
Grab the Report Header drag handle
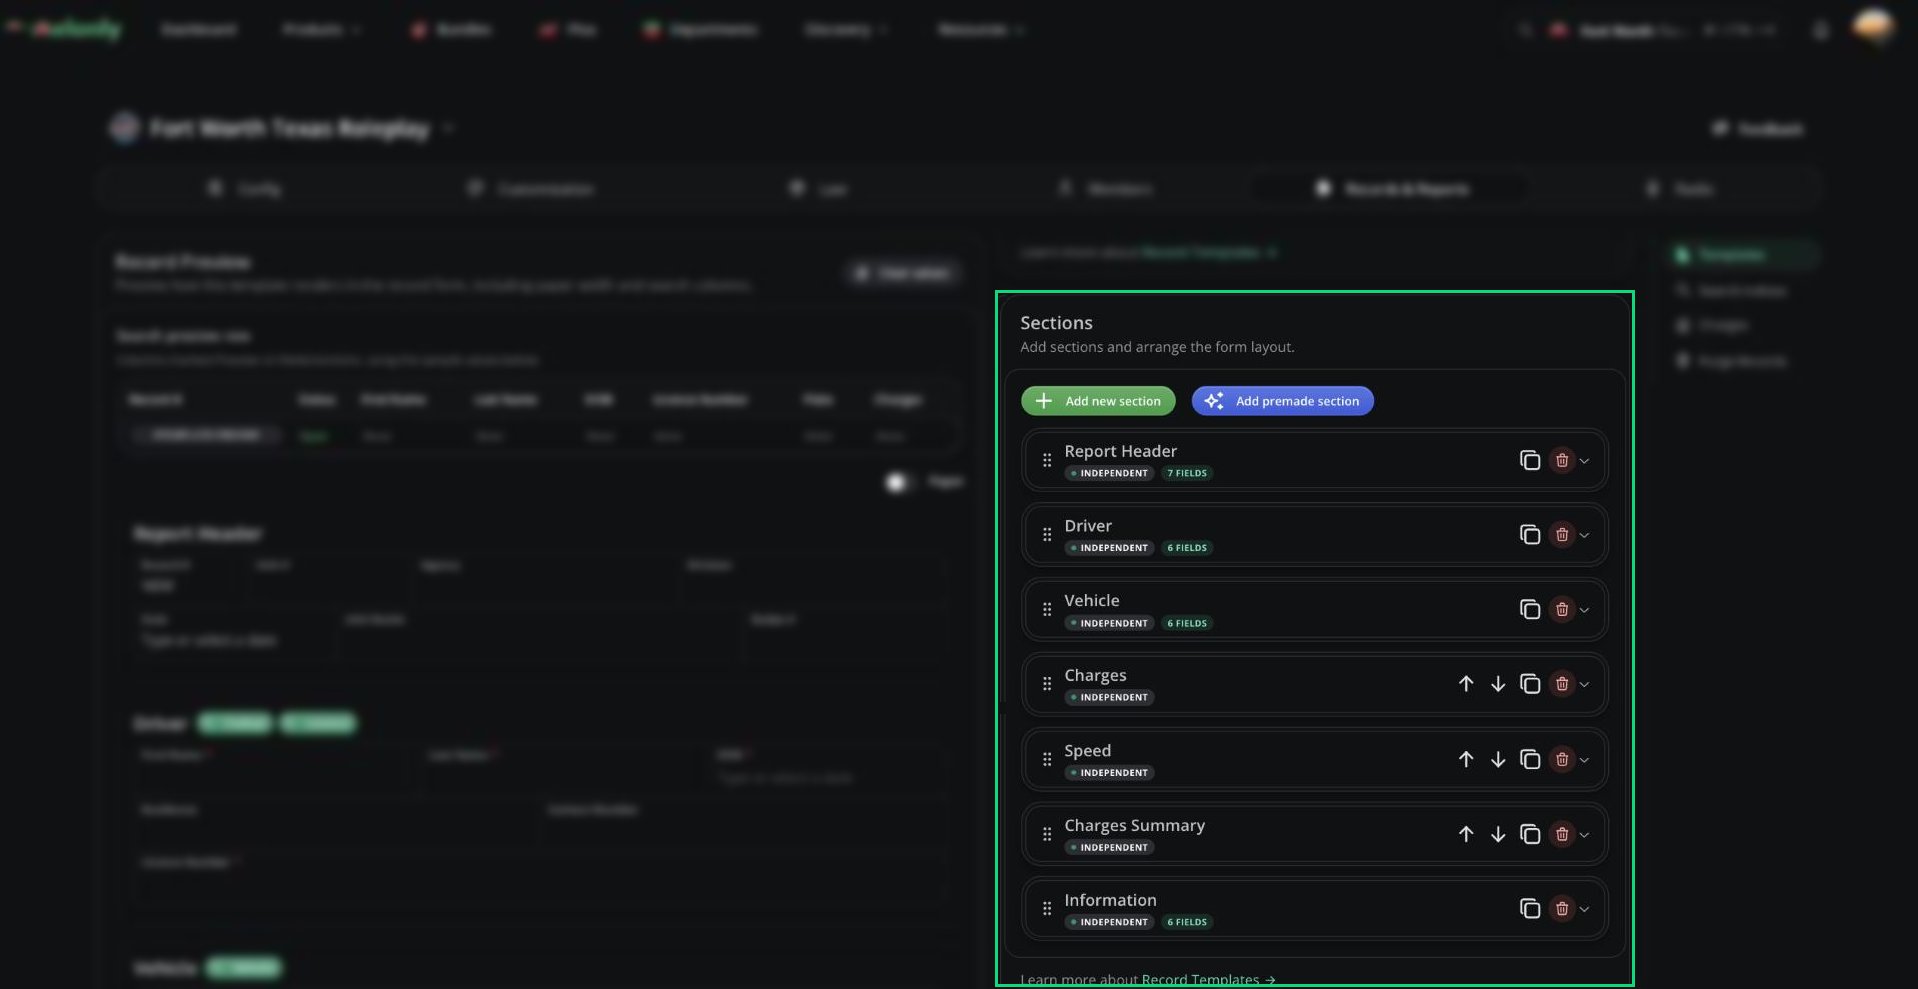[x=1046, y=460]
